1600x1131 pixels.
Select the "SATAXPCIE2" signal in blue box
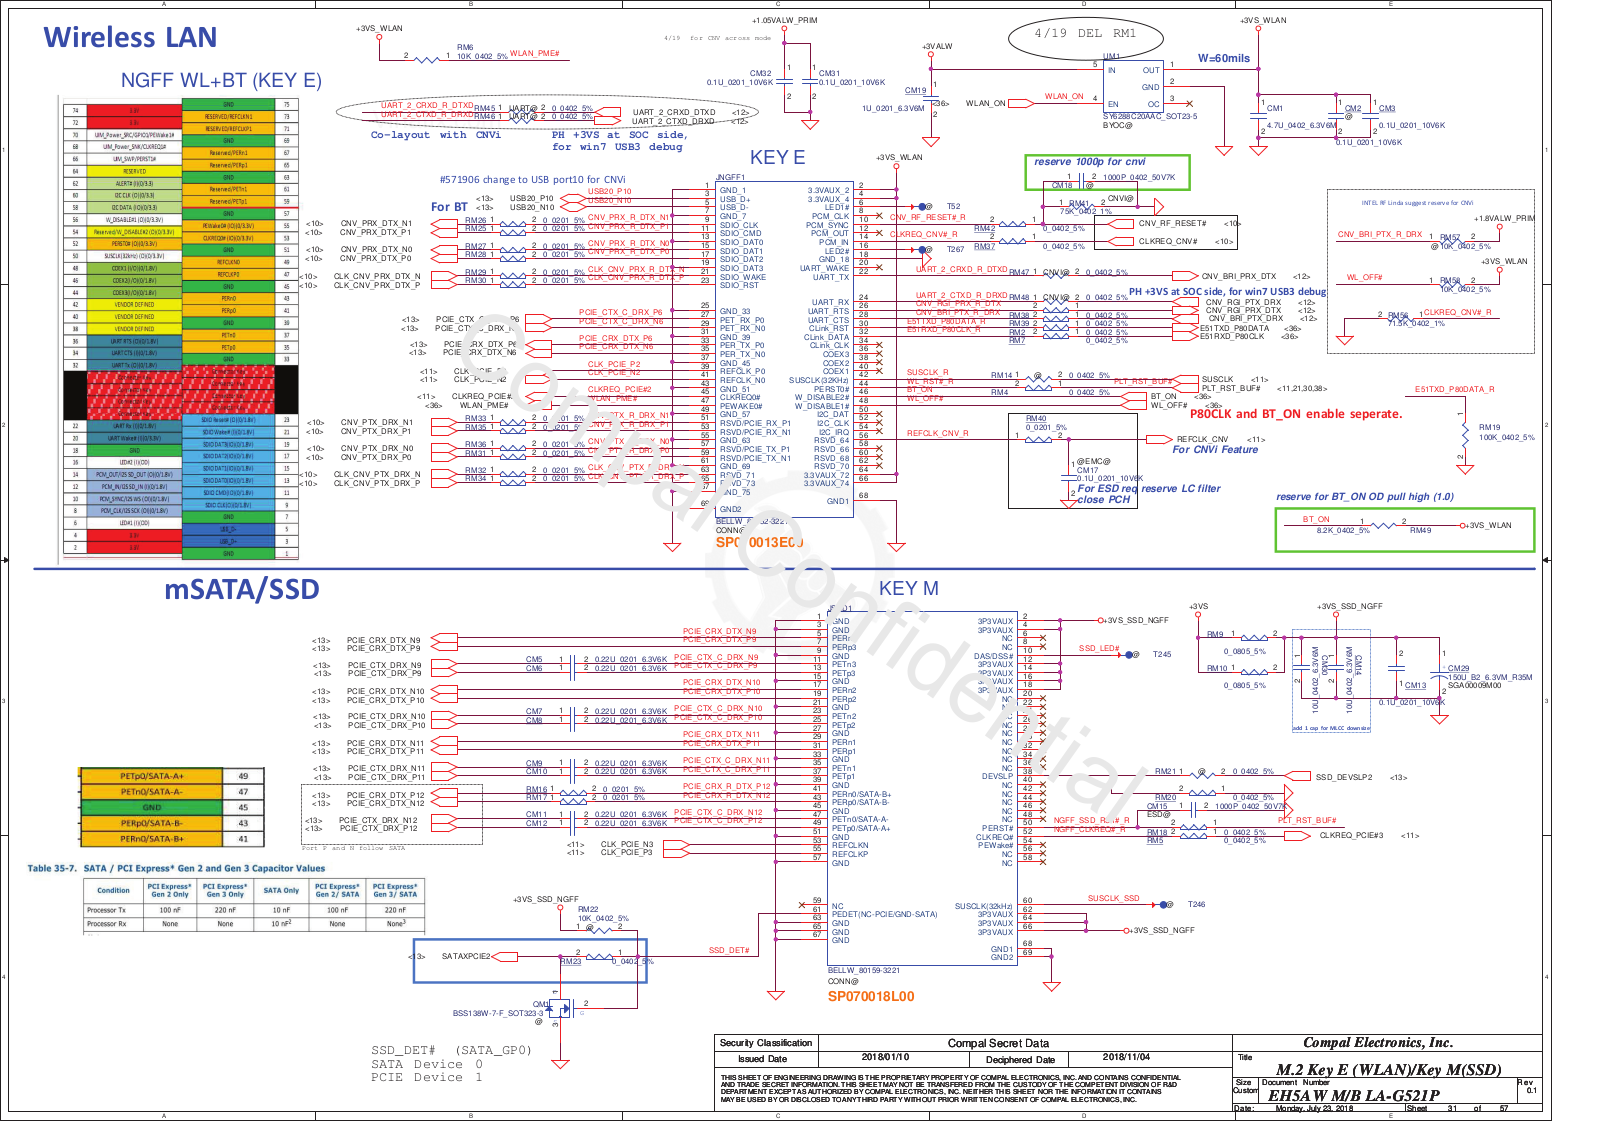pyautogui.click(x=466, y=957)
